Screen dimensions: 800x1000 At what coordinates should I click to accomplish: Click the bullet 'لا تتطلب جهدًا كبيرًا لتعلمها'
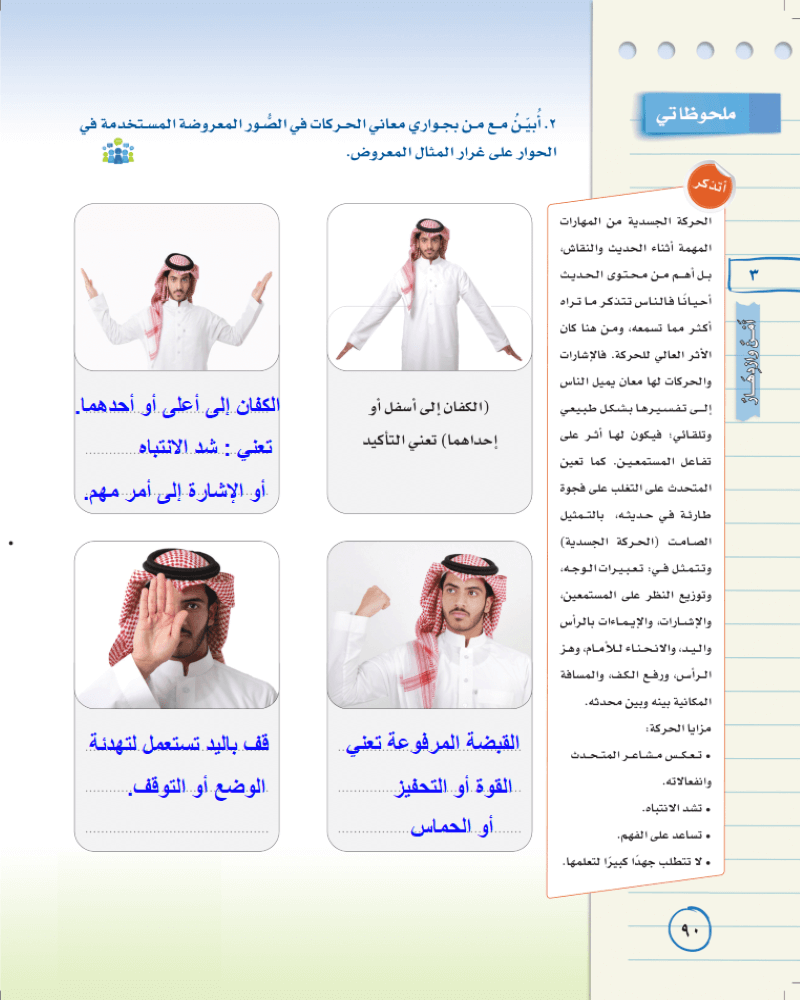coord(636,862)
